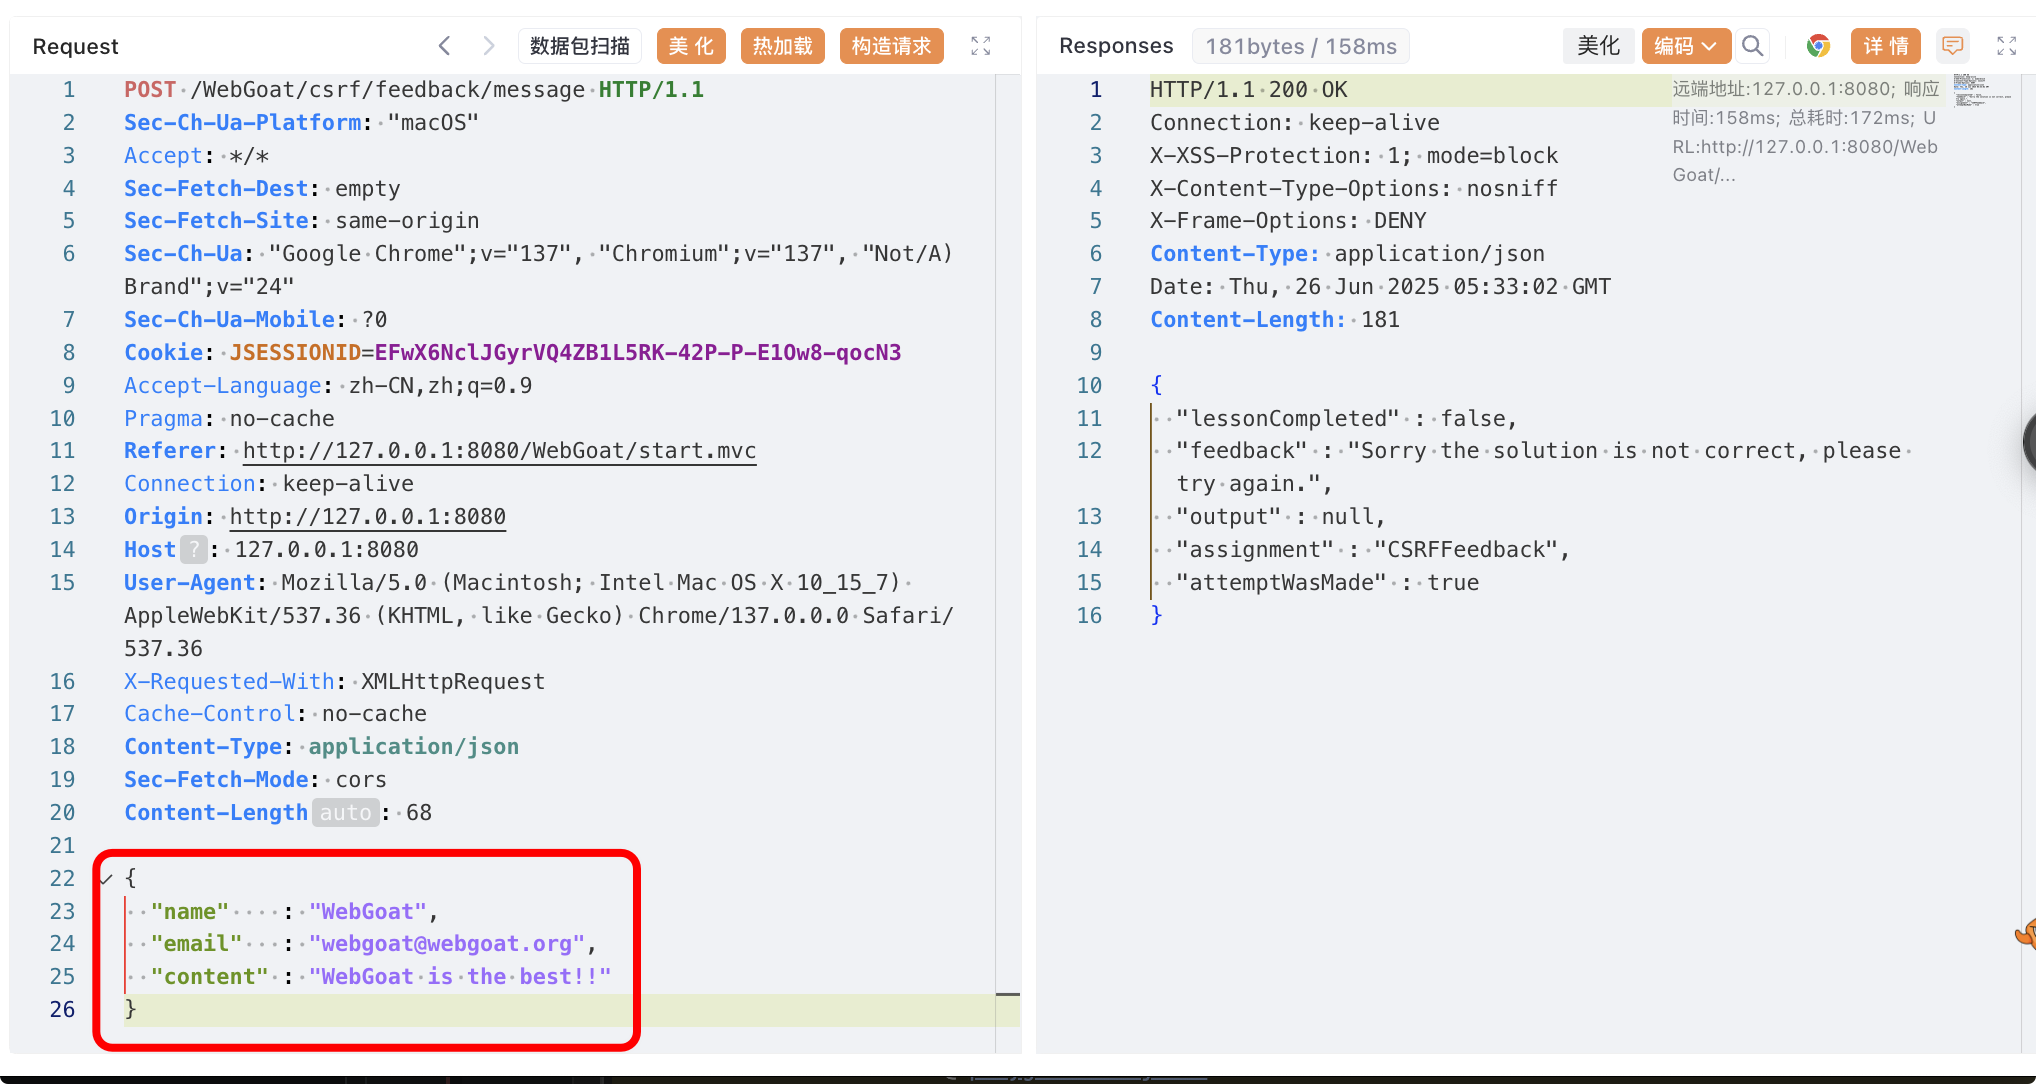Expand the Responses panel to fullscreen
The image size is (2036, 1084).
[2007, 46]
